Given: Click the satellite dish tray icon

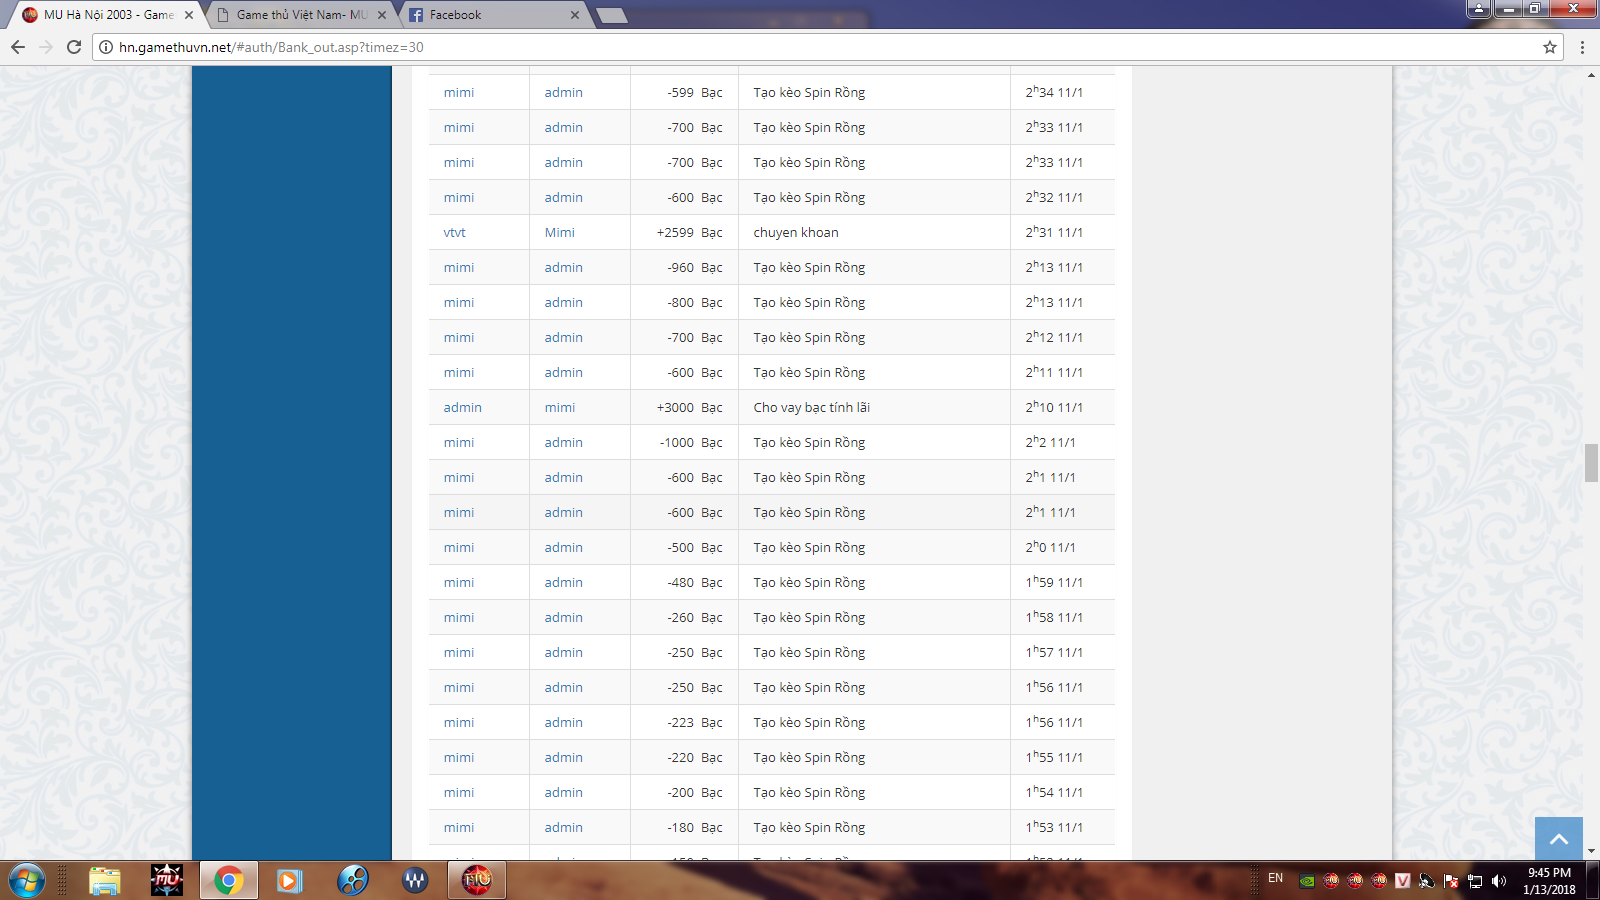Looking at the screenshot, I should click(1427, 881).
